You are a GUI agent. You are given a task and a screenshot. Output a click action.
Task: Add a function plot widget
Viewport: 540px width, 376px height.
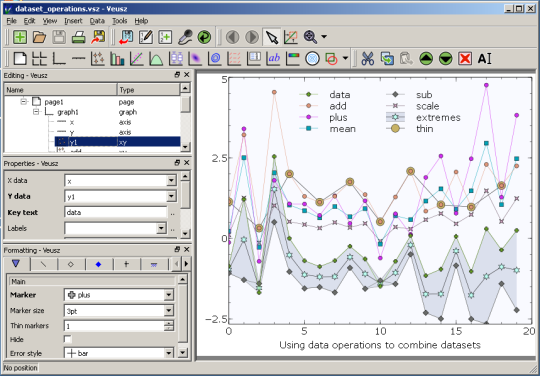coord(156,59)
